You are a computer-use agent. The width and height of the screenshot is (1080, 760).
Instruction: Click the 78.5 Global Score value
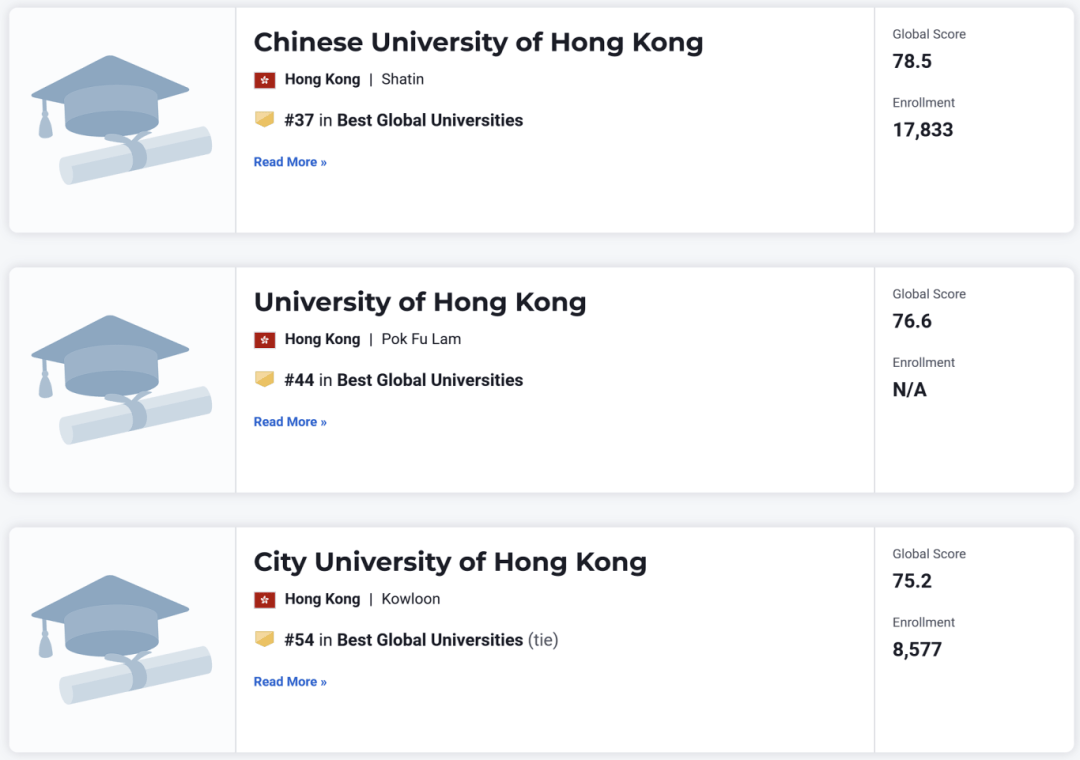tap(912, 61)
